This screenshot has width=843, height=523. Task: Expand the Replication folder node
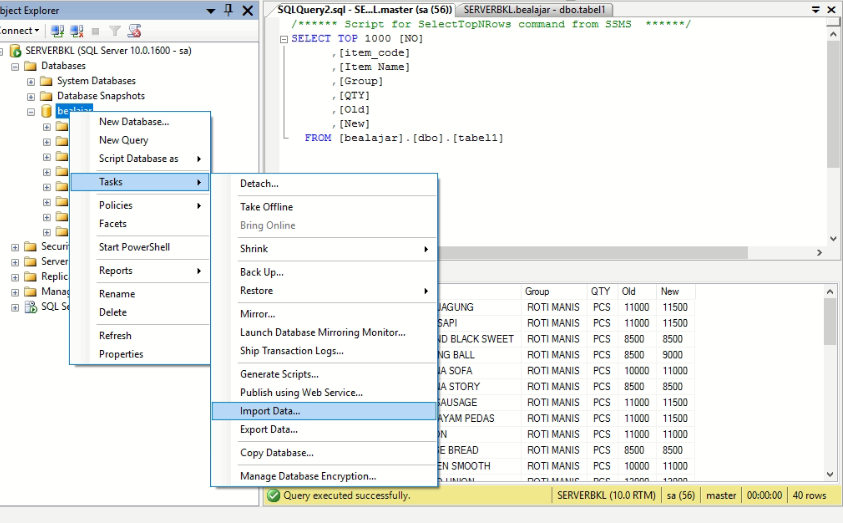point(15,277)
